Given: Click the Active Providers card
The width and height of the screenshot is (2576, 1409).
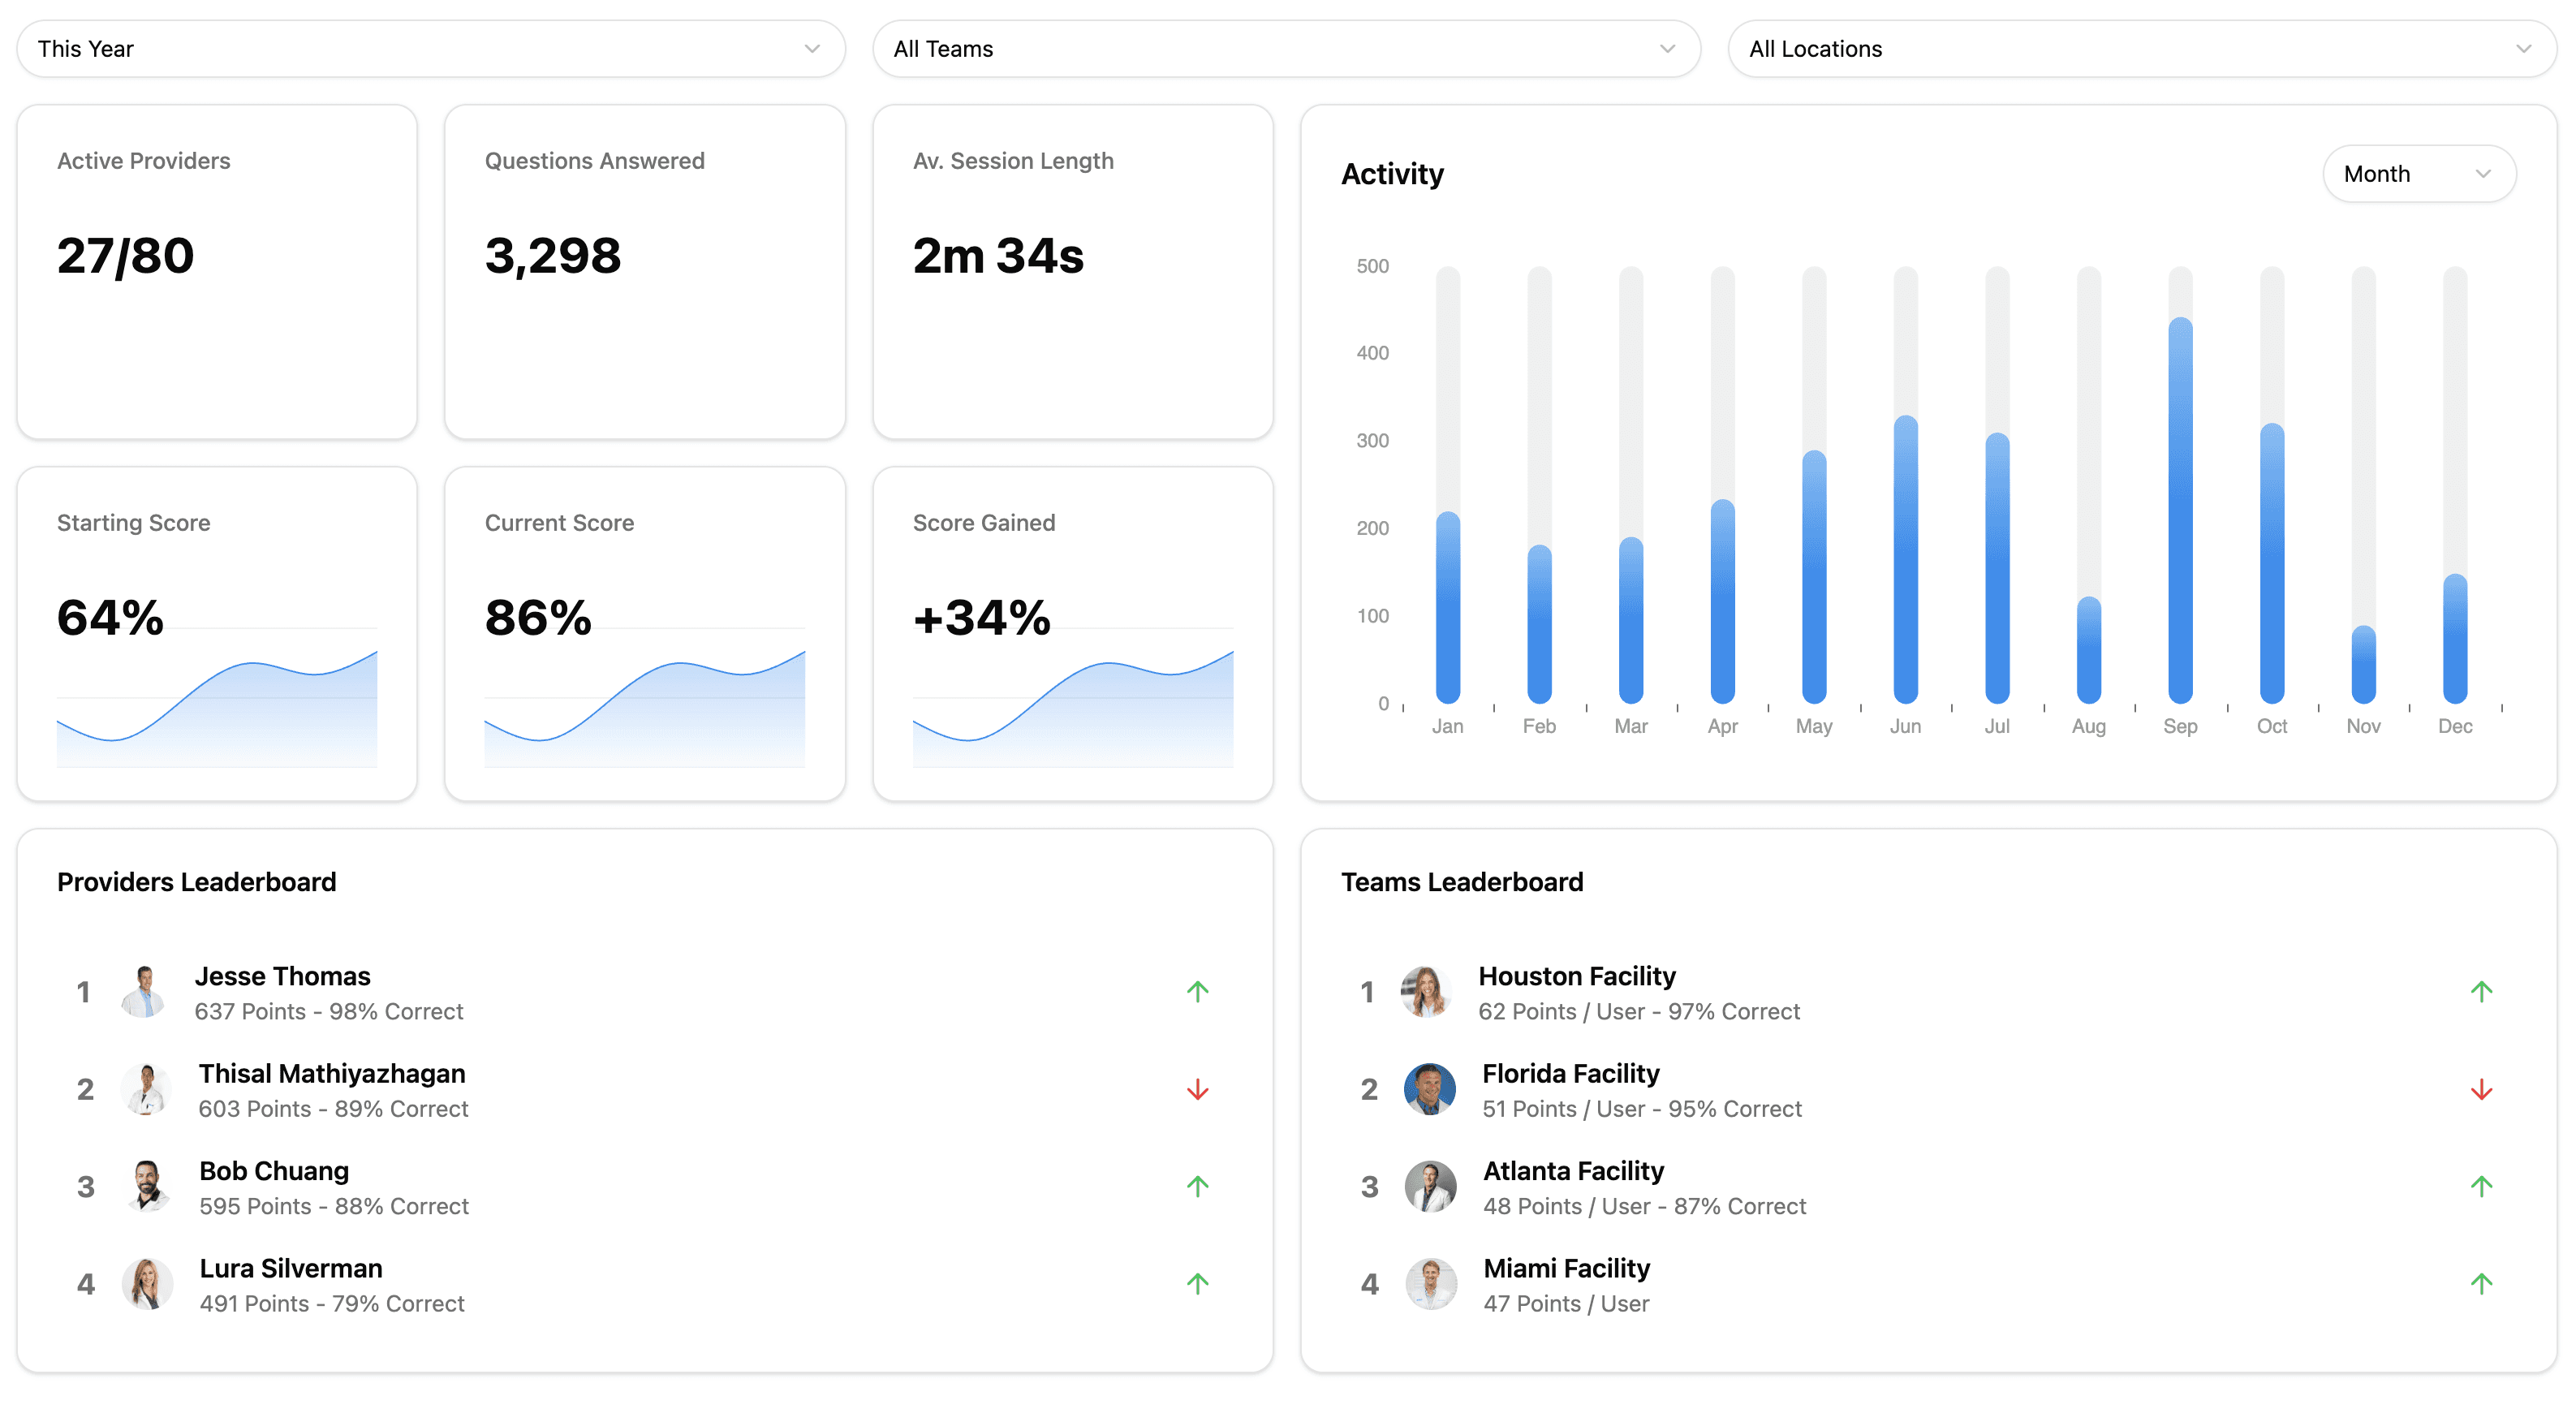Looking at the screenshot, I should click(216, 271).
